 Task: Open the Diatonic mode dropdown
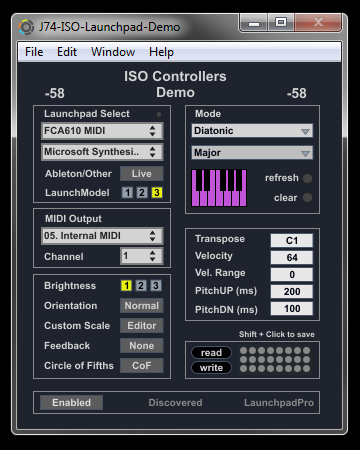252,131
